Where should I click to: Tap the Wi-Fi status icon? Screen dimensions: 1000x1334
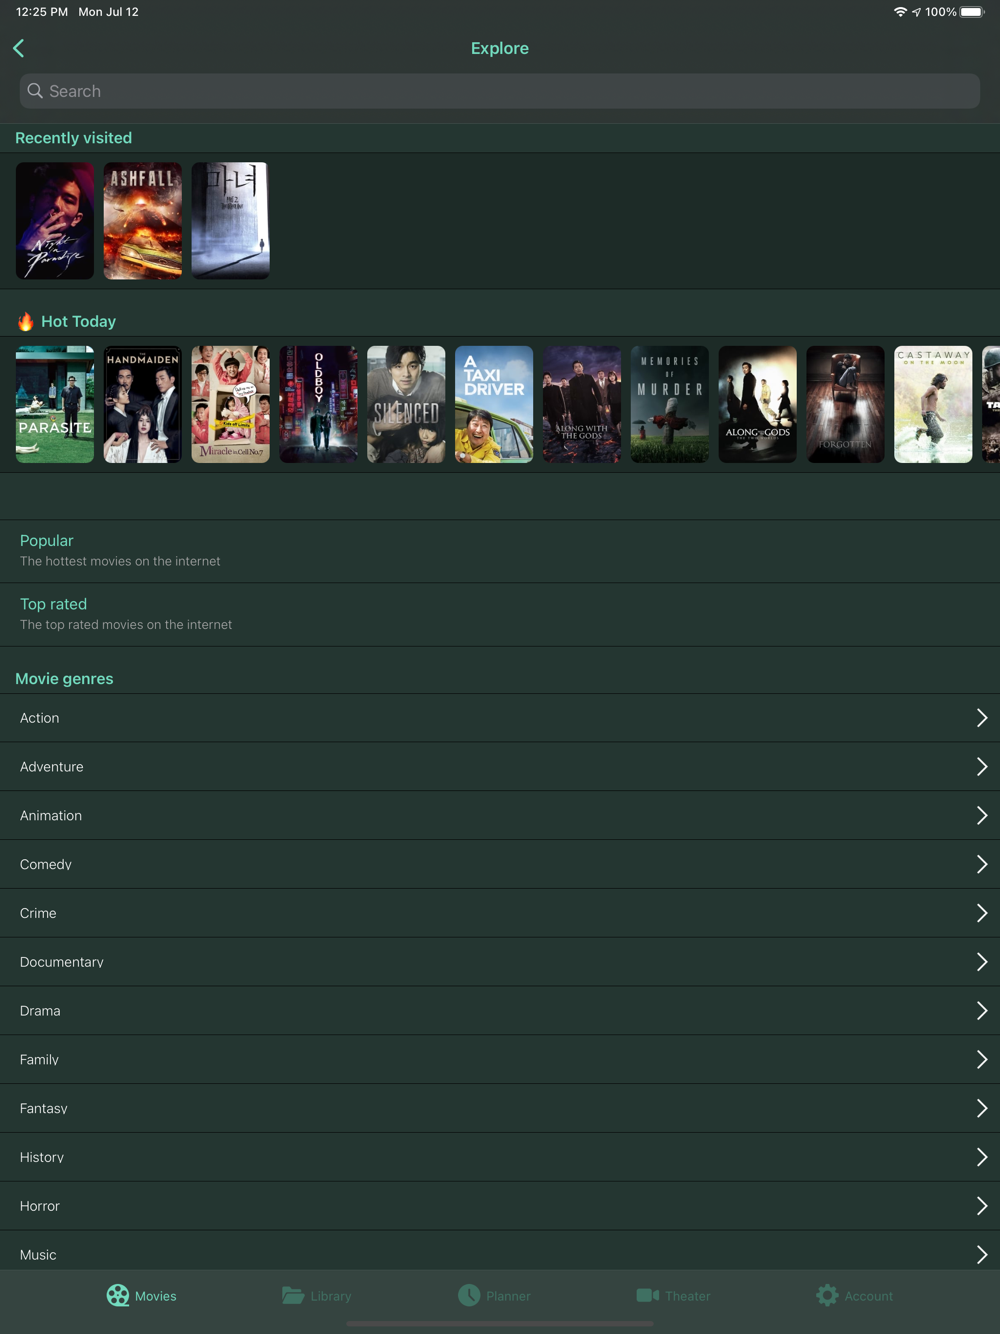coord(900,12)
